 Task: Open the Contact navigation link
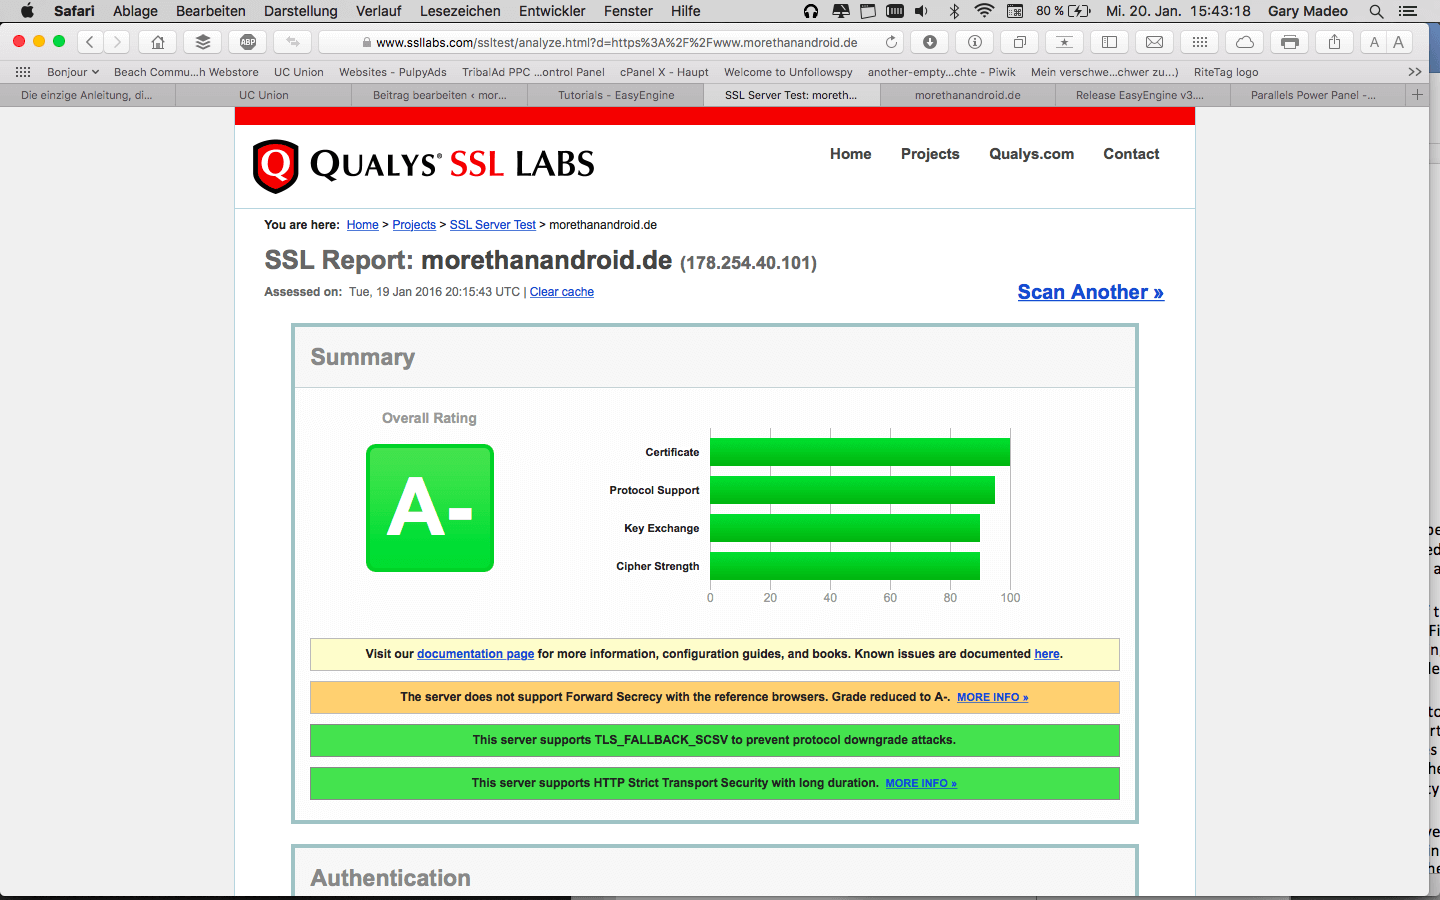[1131, 154]
